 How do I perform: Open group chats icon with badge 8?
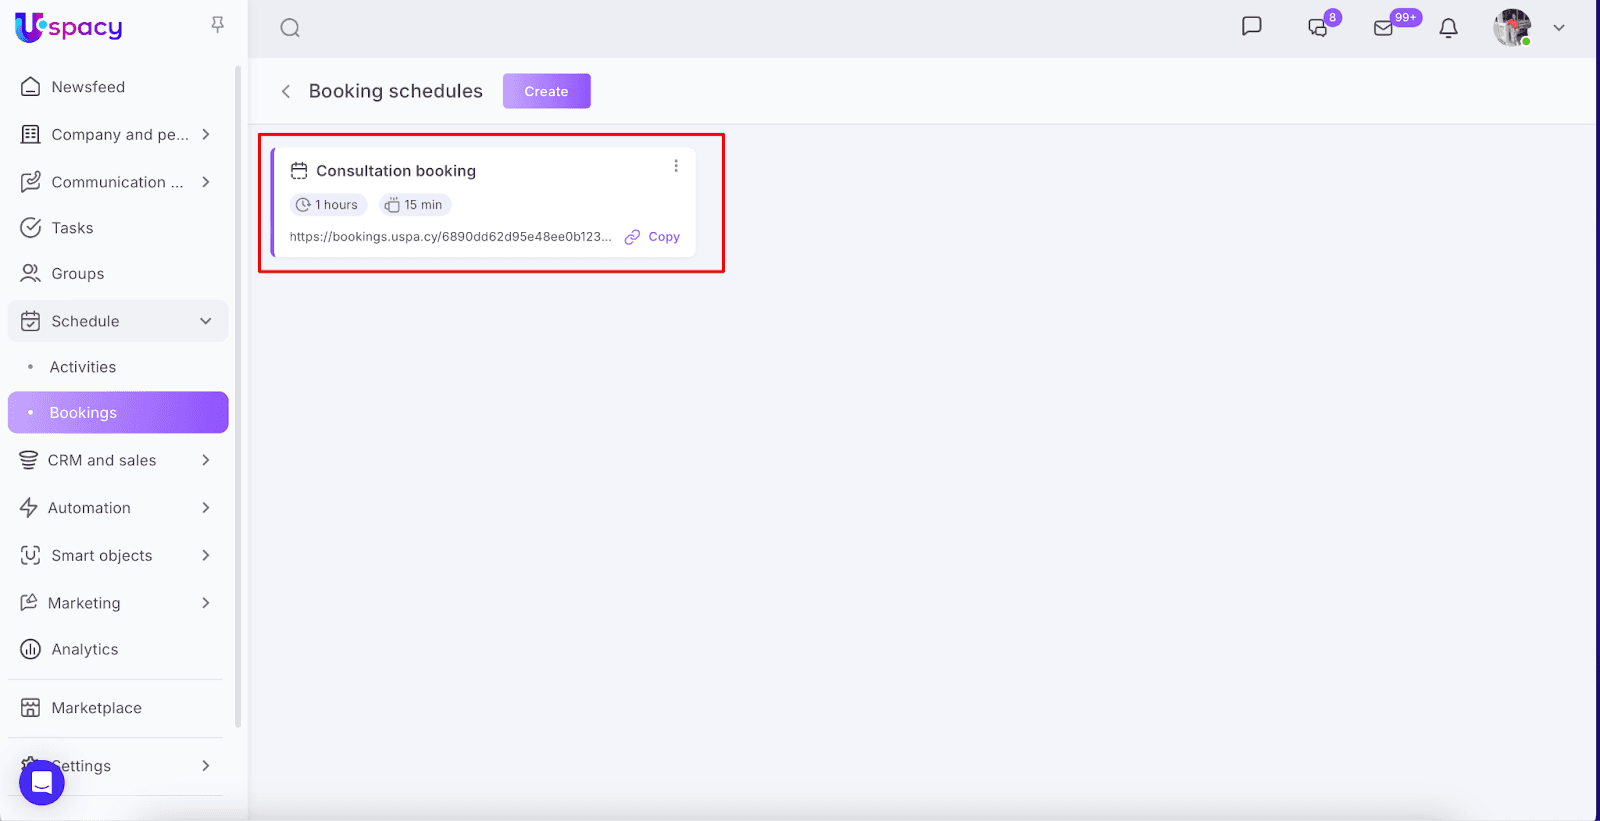pyautogui.click(x=1319, y=27)
